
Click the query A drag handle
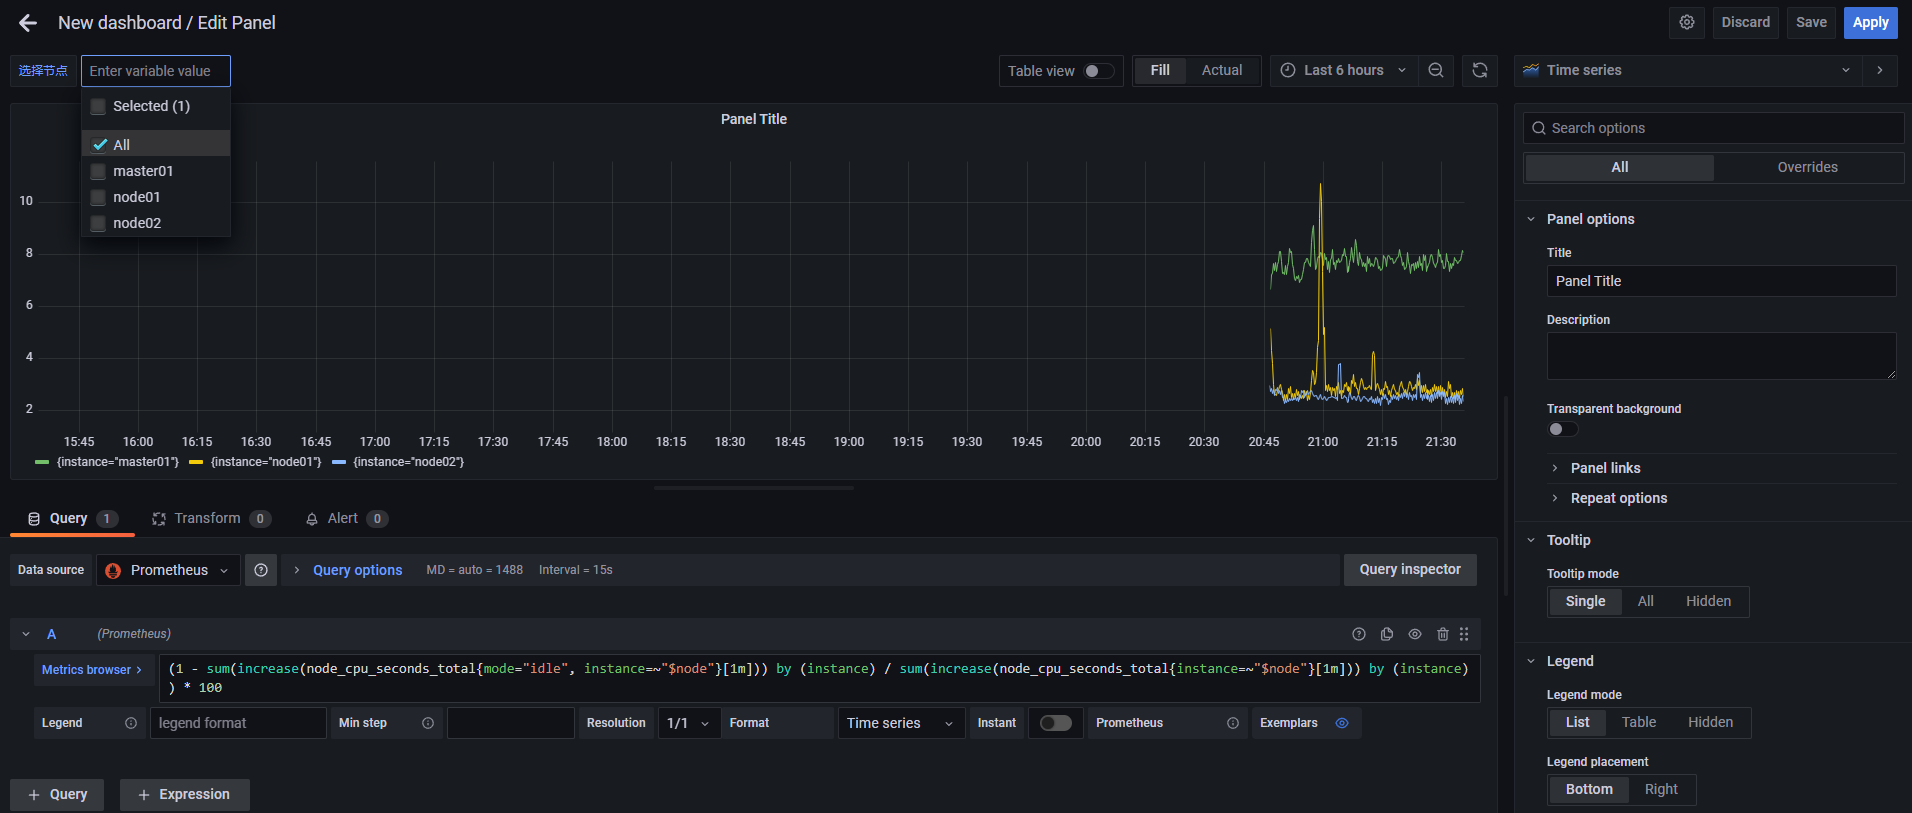1464,634
